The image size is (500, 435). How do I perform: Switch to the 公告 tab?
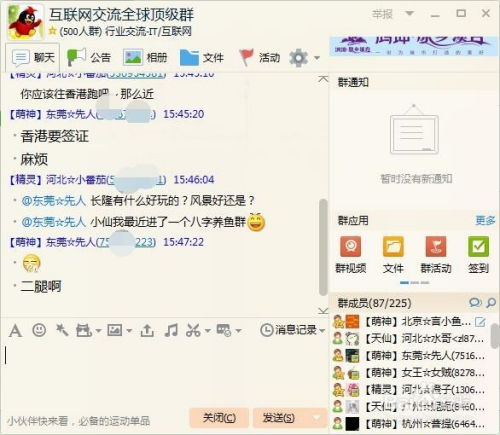point(89,57)
